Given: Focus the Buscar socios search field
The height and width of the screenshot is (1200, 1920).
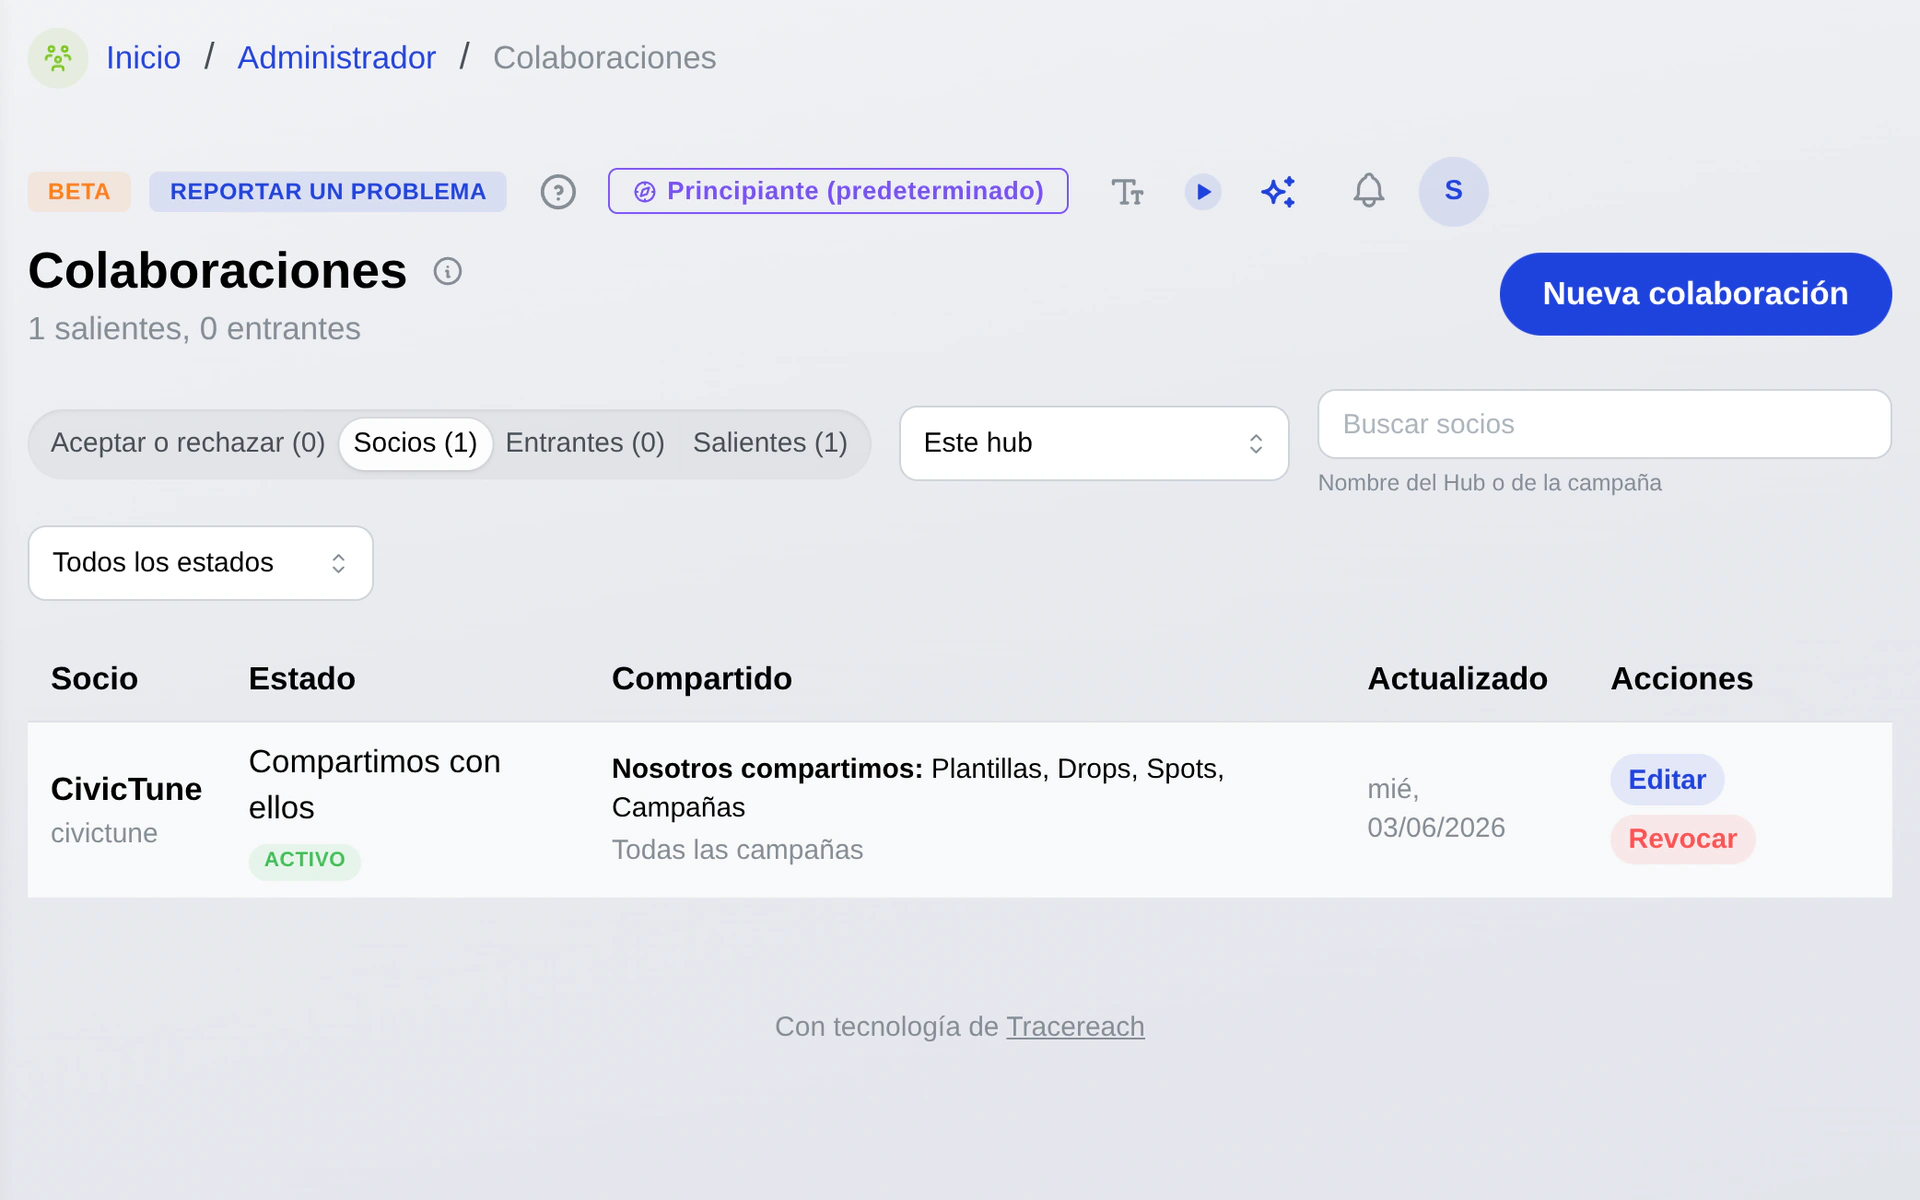Looking at the screenshot, I should pyautogui.click(x=1604, y=424).
